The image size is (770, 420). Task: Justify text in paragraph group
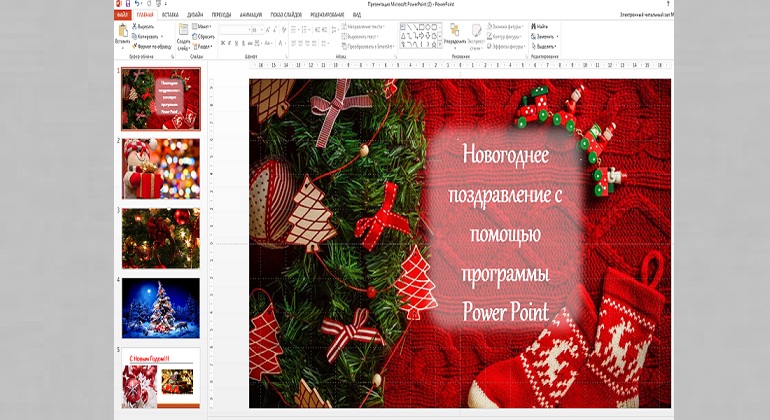tap(314, 43)
